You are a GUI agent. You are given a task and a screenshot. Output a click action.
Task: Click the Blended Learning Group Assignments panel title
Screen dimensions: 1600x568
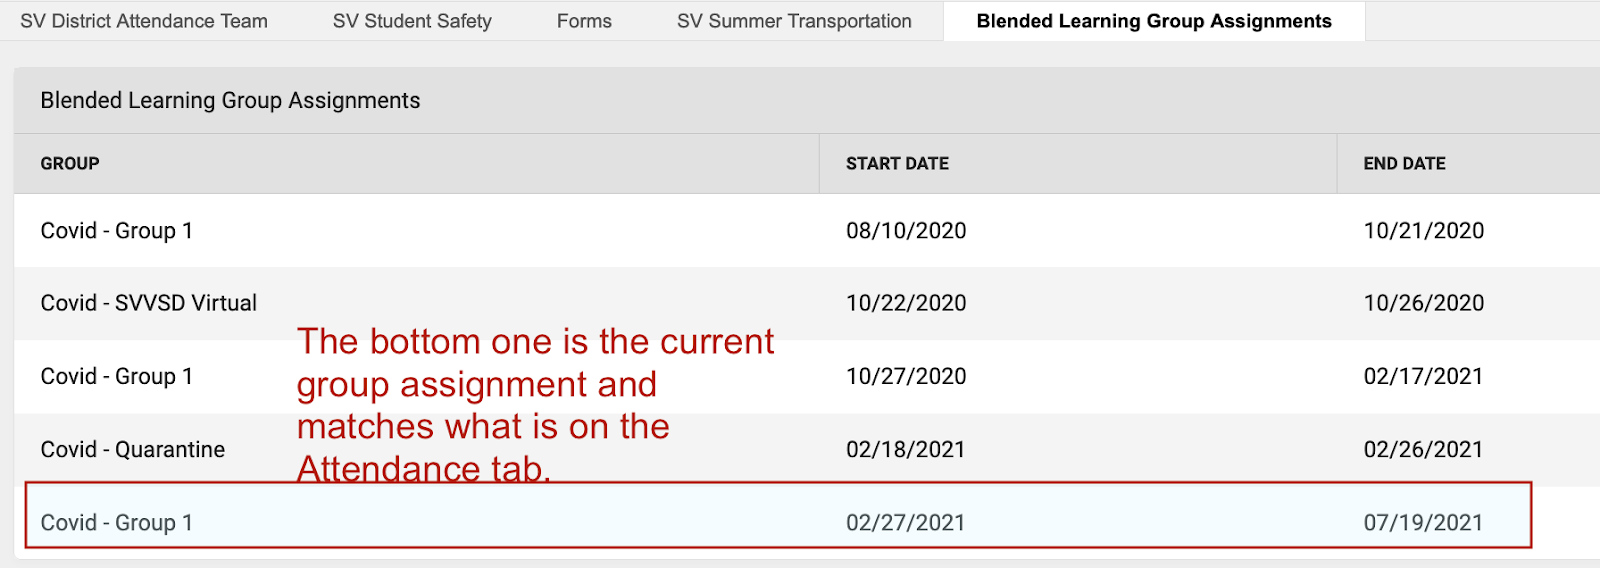point(230,101)
